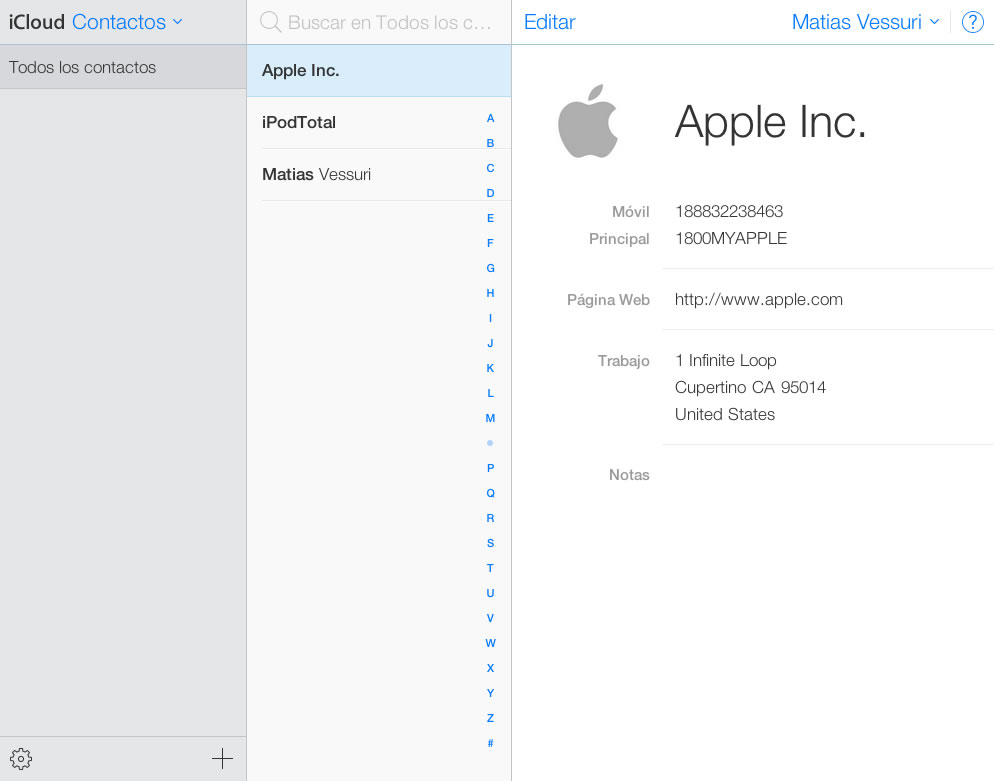Jump to letter Q in index
The height and width of the screenshot is (781, 994).
coord(490,493)
